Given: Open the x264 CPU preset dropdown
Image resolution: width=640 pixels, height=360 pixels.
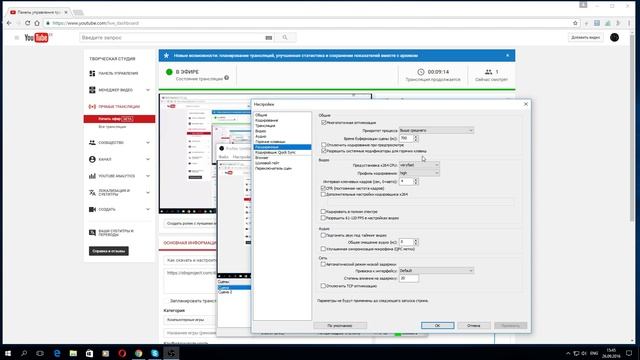Looking at the screenshot, I should [x=419, y=165].
